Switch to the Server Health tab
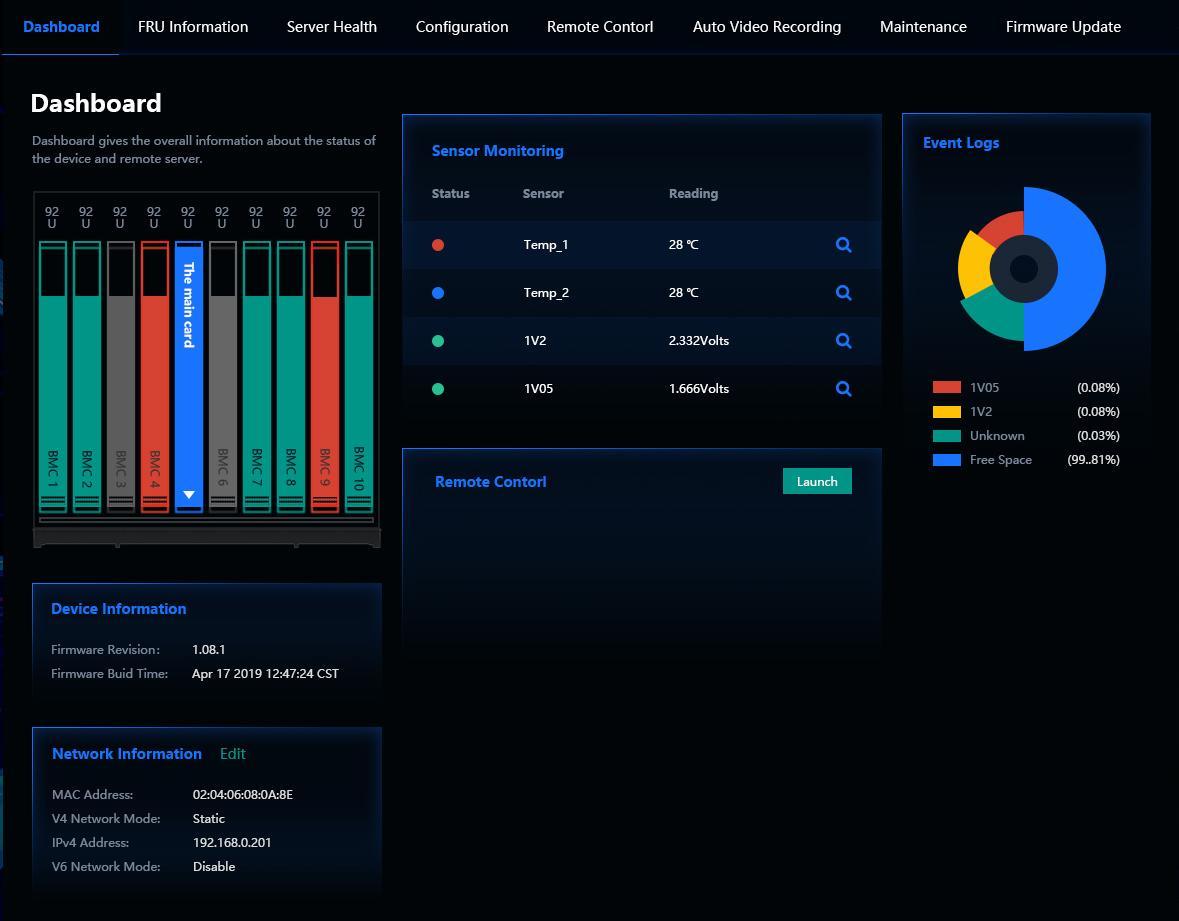The image size is (1179, 921). coord(331,27)
